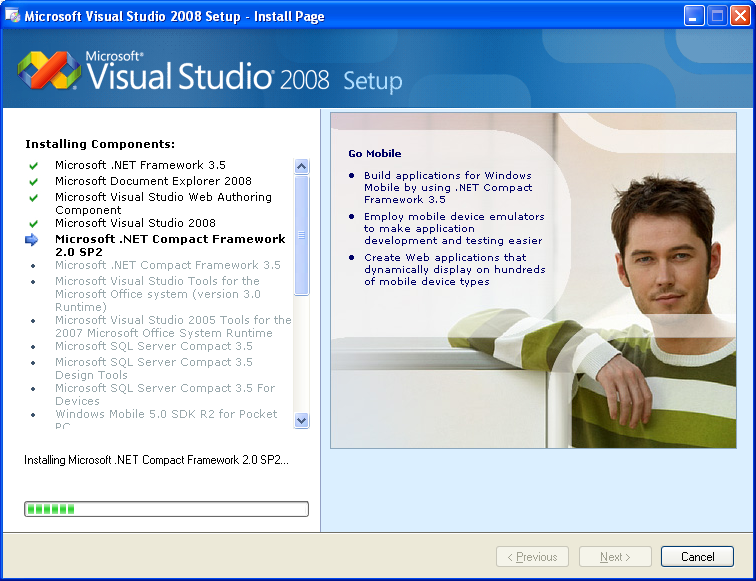
Task: Select the Visual Studio Web Authoring Component entry
Action: pos(163,203)
